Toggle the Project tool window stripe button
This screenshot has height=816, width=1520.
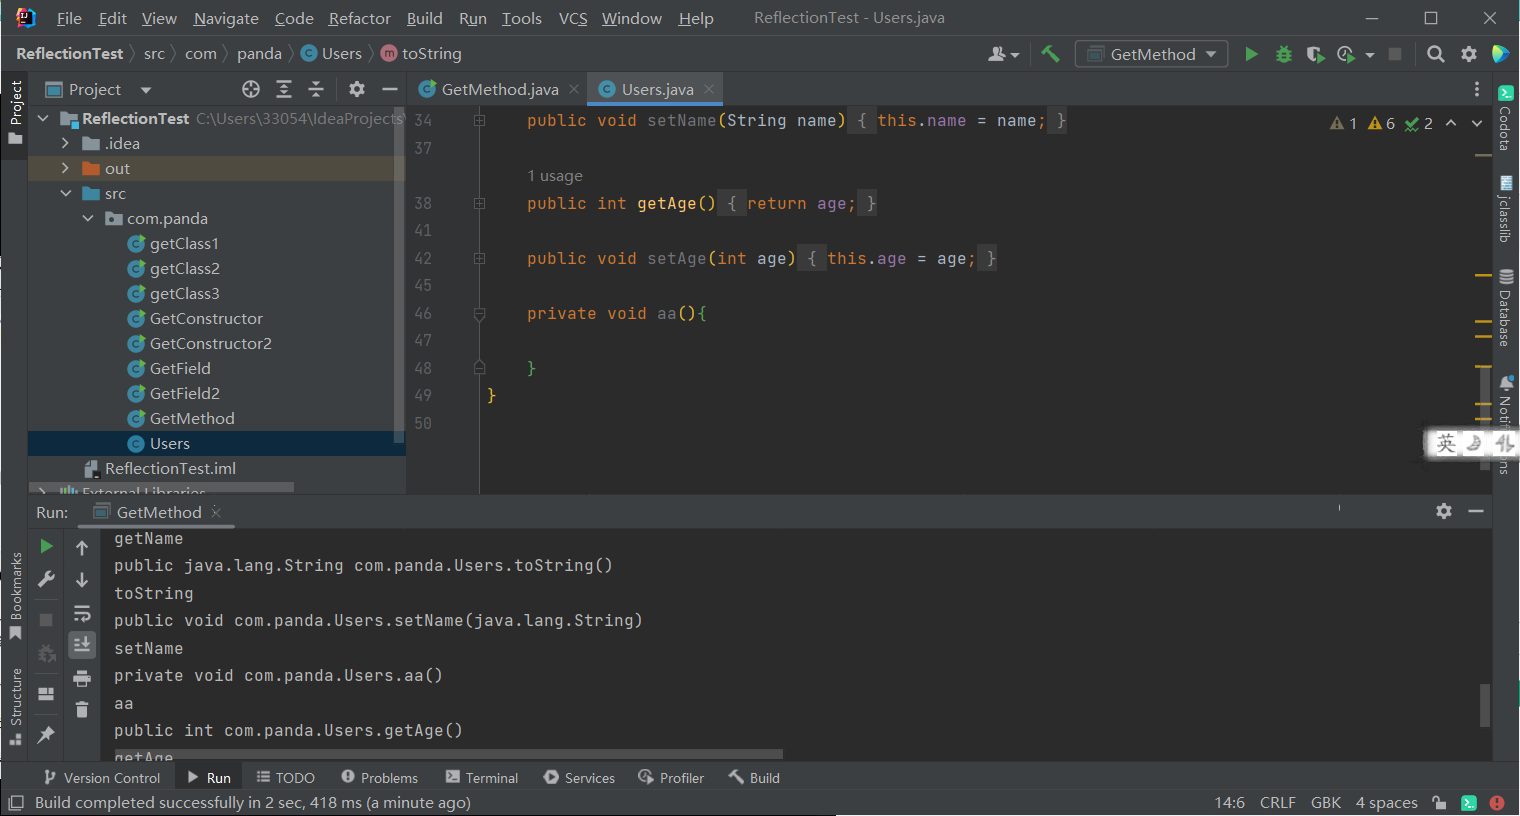click(x=15, y=112)
